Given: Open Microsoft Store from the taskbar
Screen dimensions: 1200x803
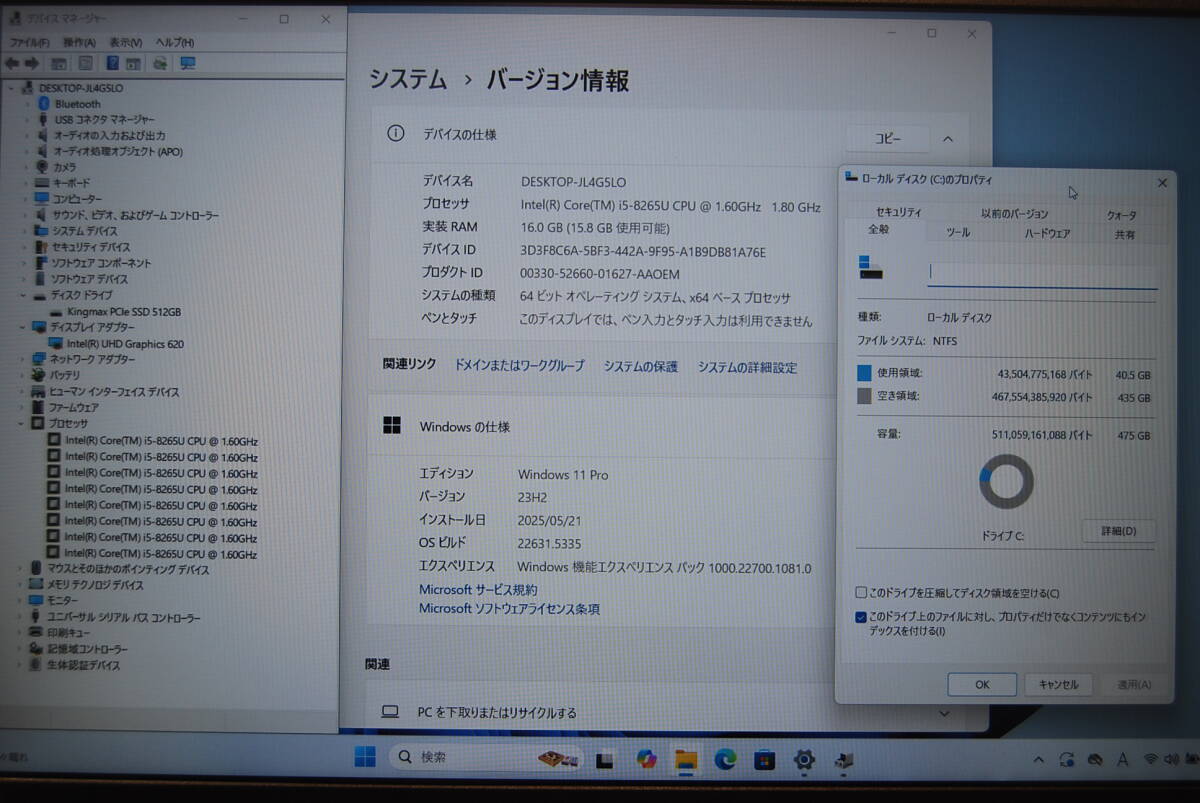Looking at the screenshot, I should click(765, 760).
